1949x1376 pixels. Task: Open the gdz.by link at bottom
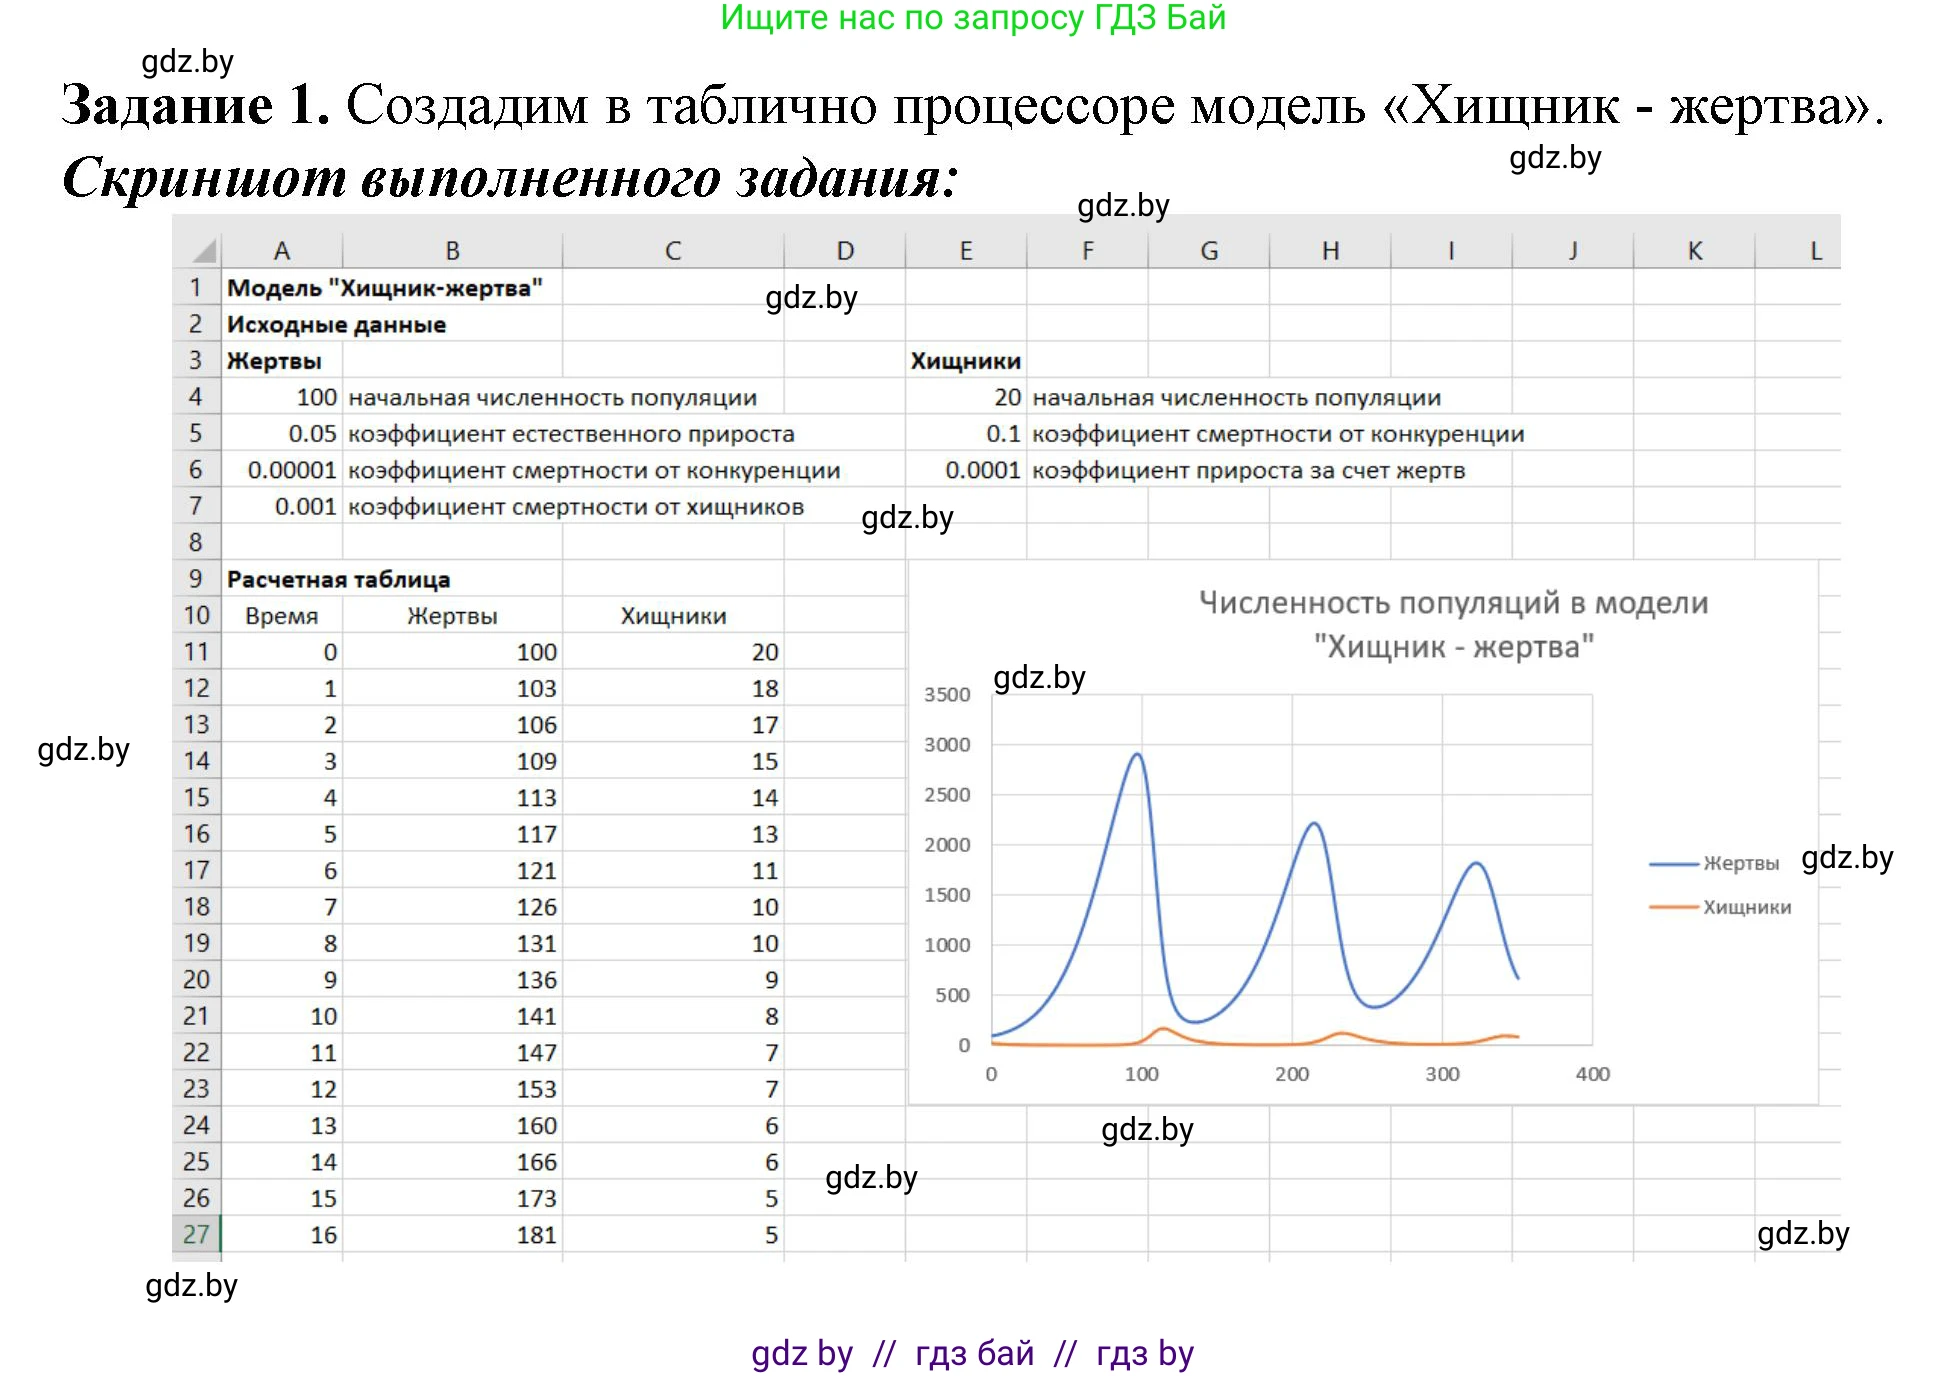[800, 1353]
